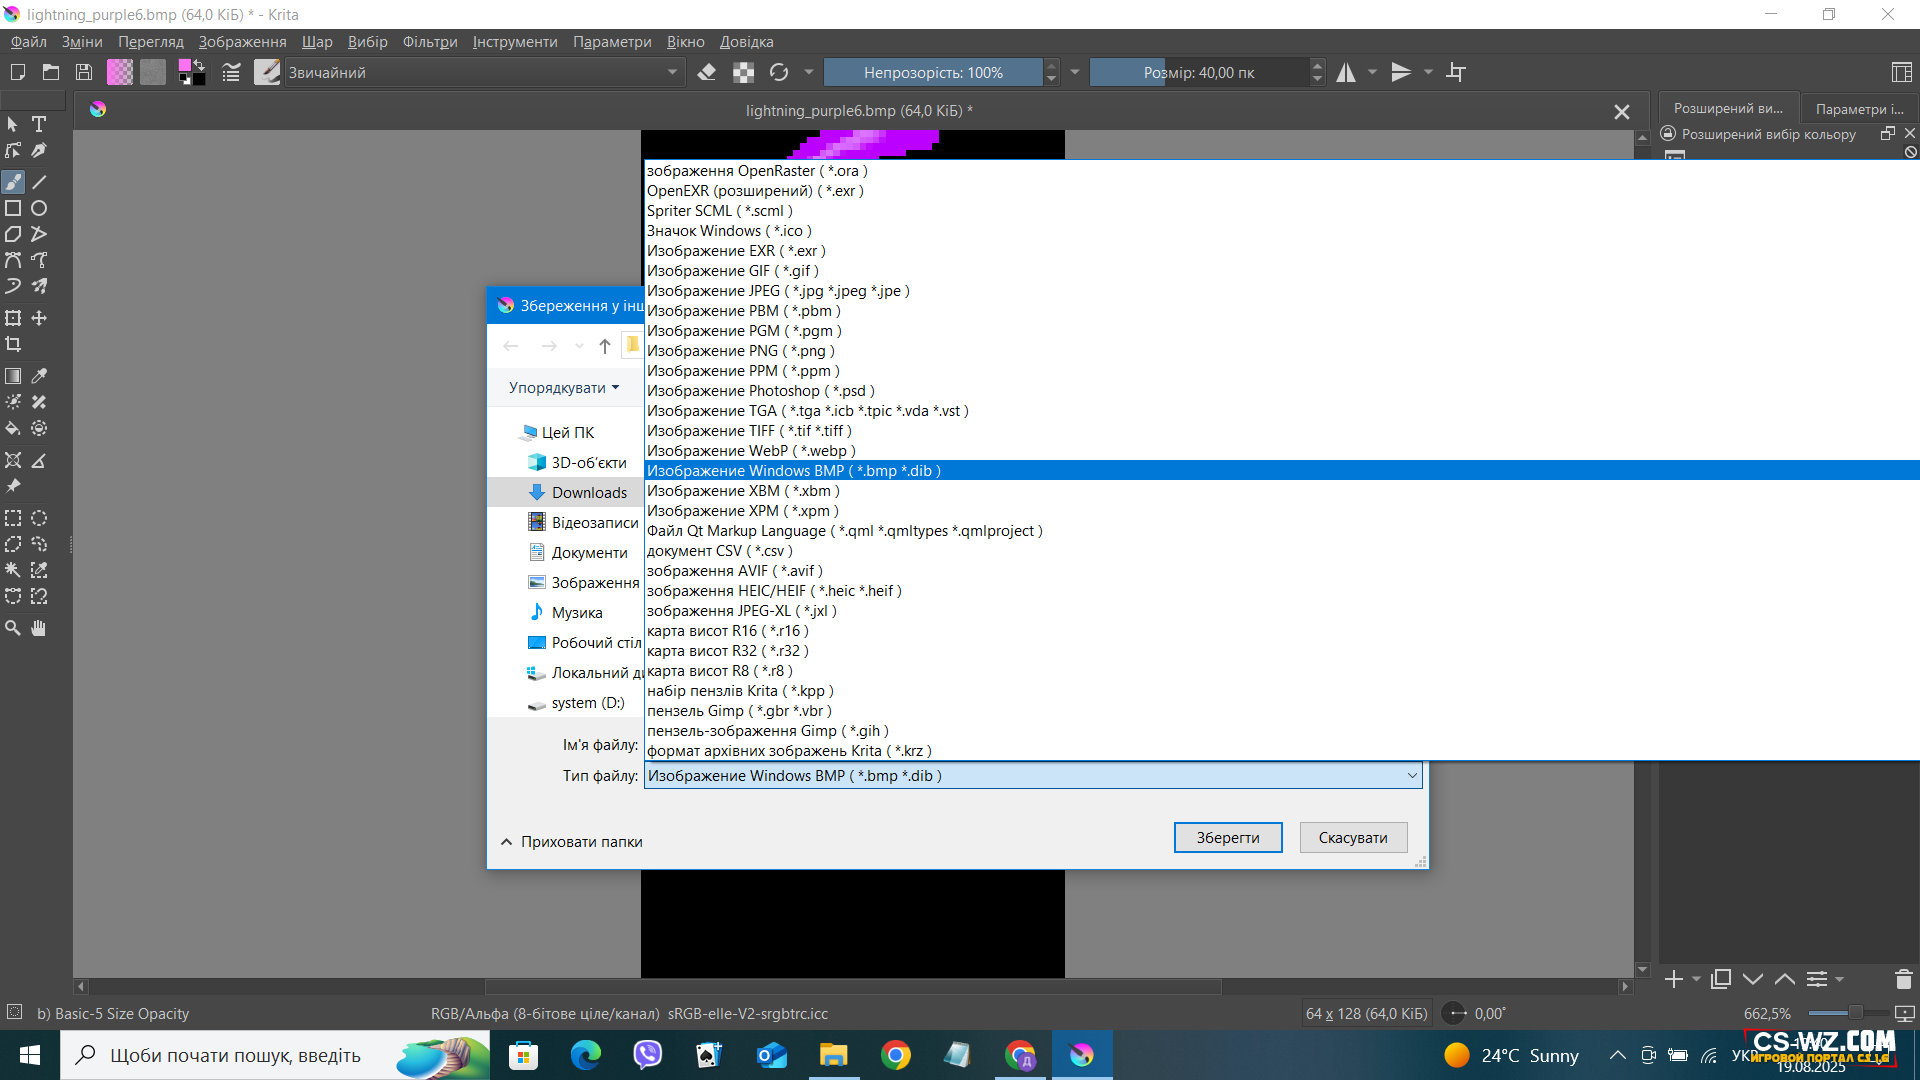Viewport: 1920px width, 1080px height.
Task: Open Microsoft Edge from taskbar
Action: (x=586, y=1055)
